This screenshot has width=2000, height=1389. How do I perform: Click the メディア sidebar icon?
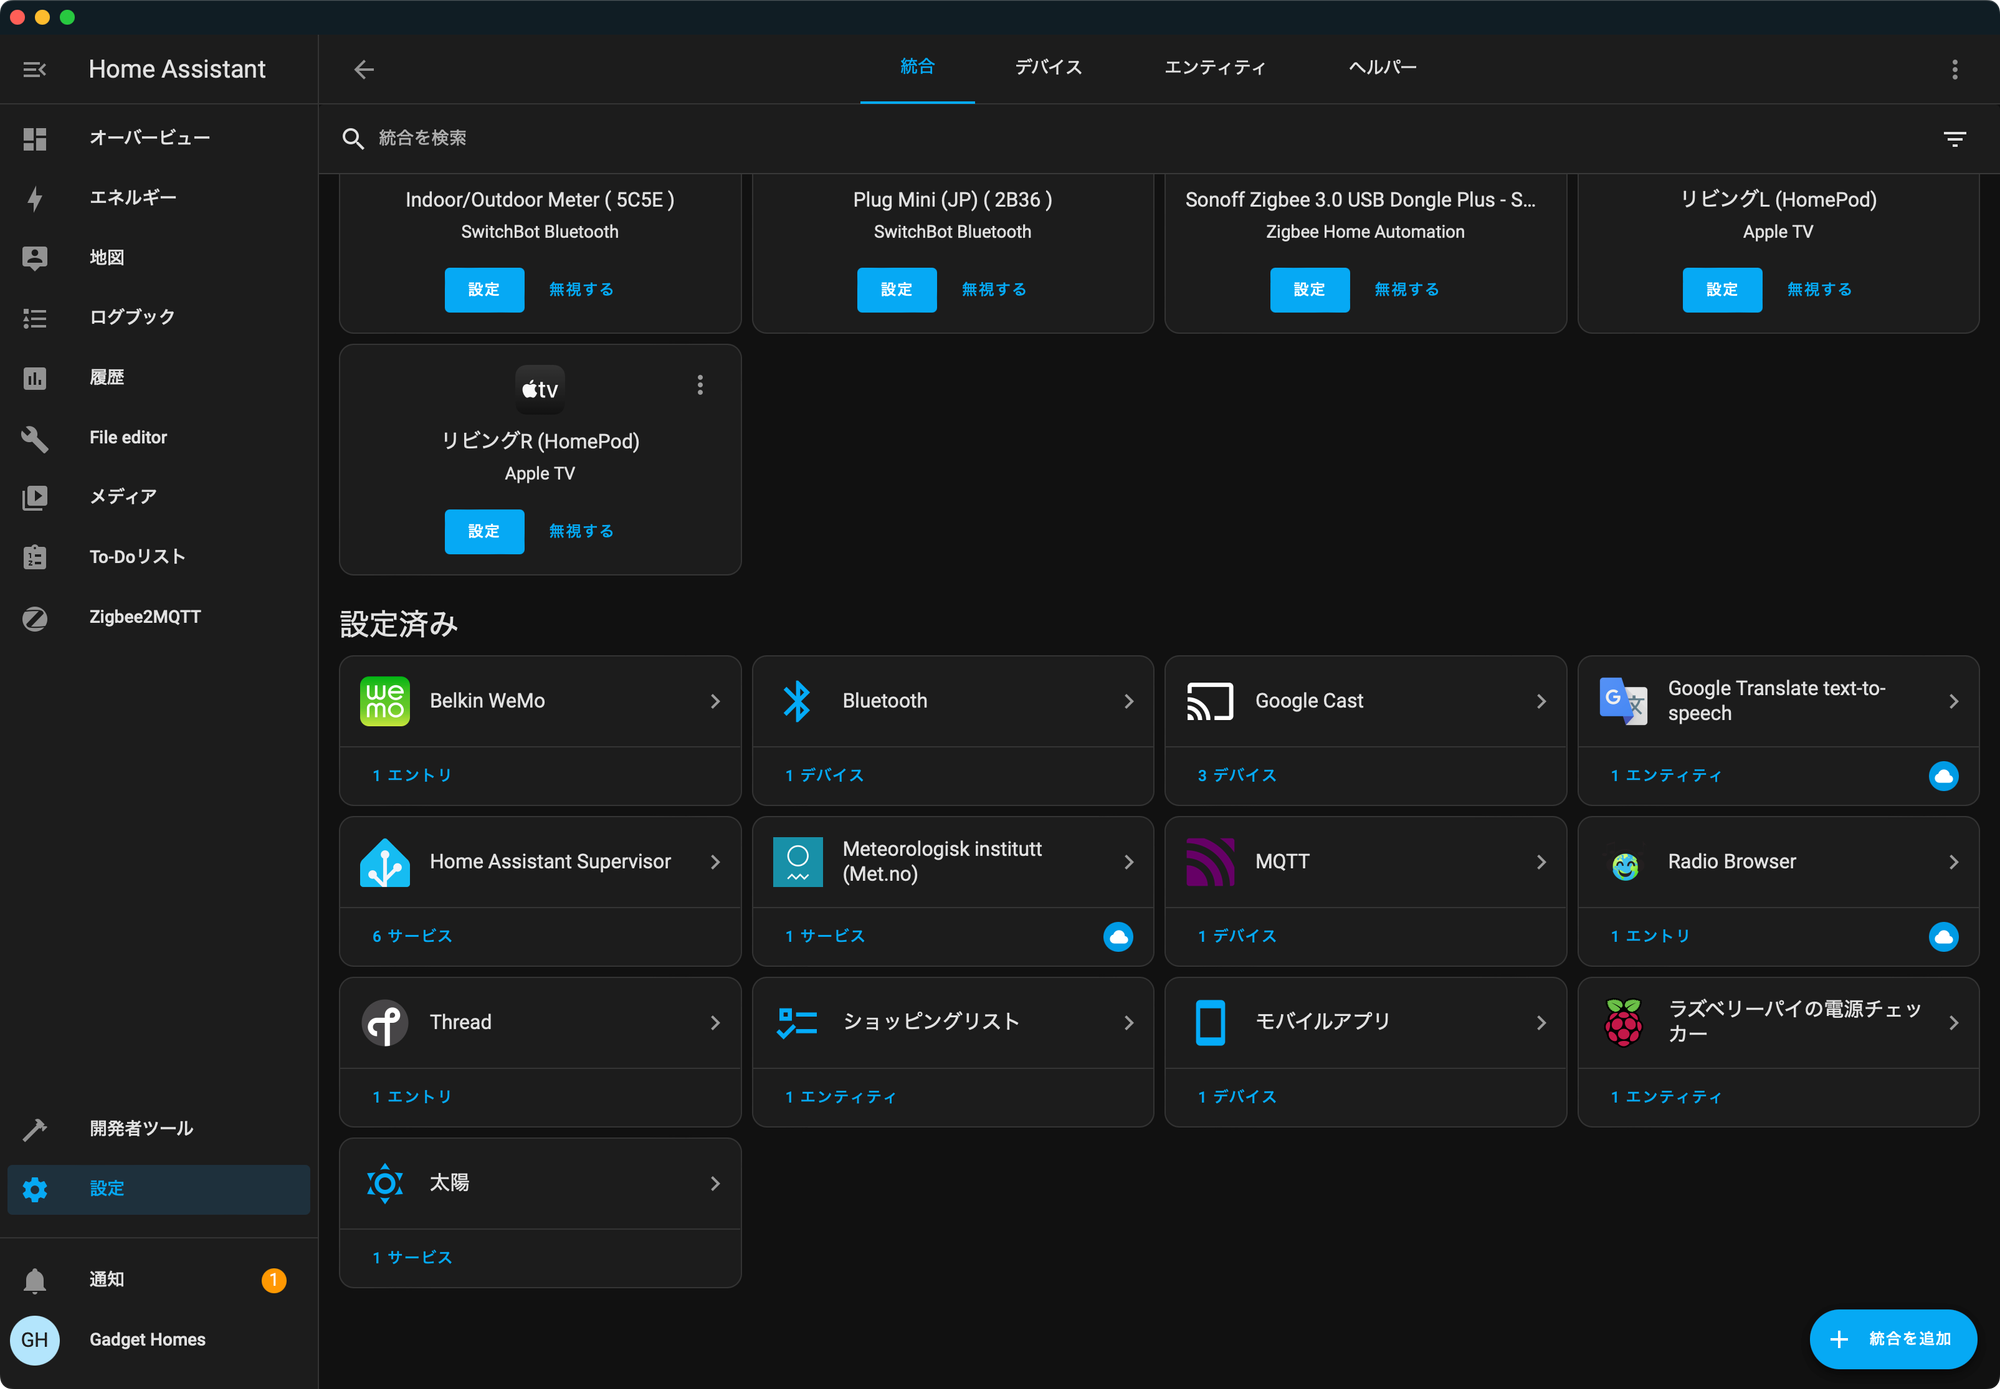pos(36,495)
